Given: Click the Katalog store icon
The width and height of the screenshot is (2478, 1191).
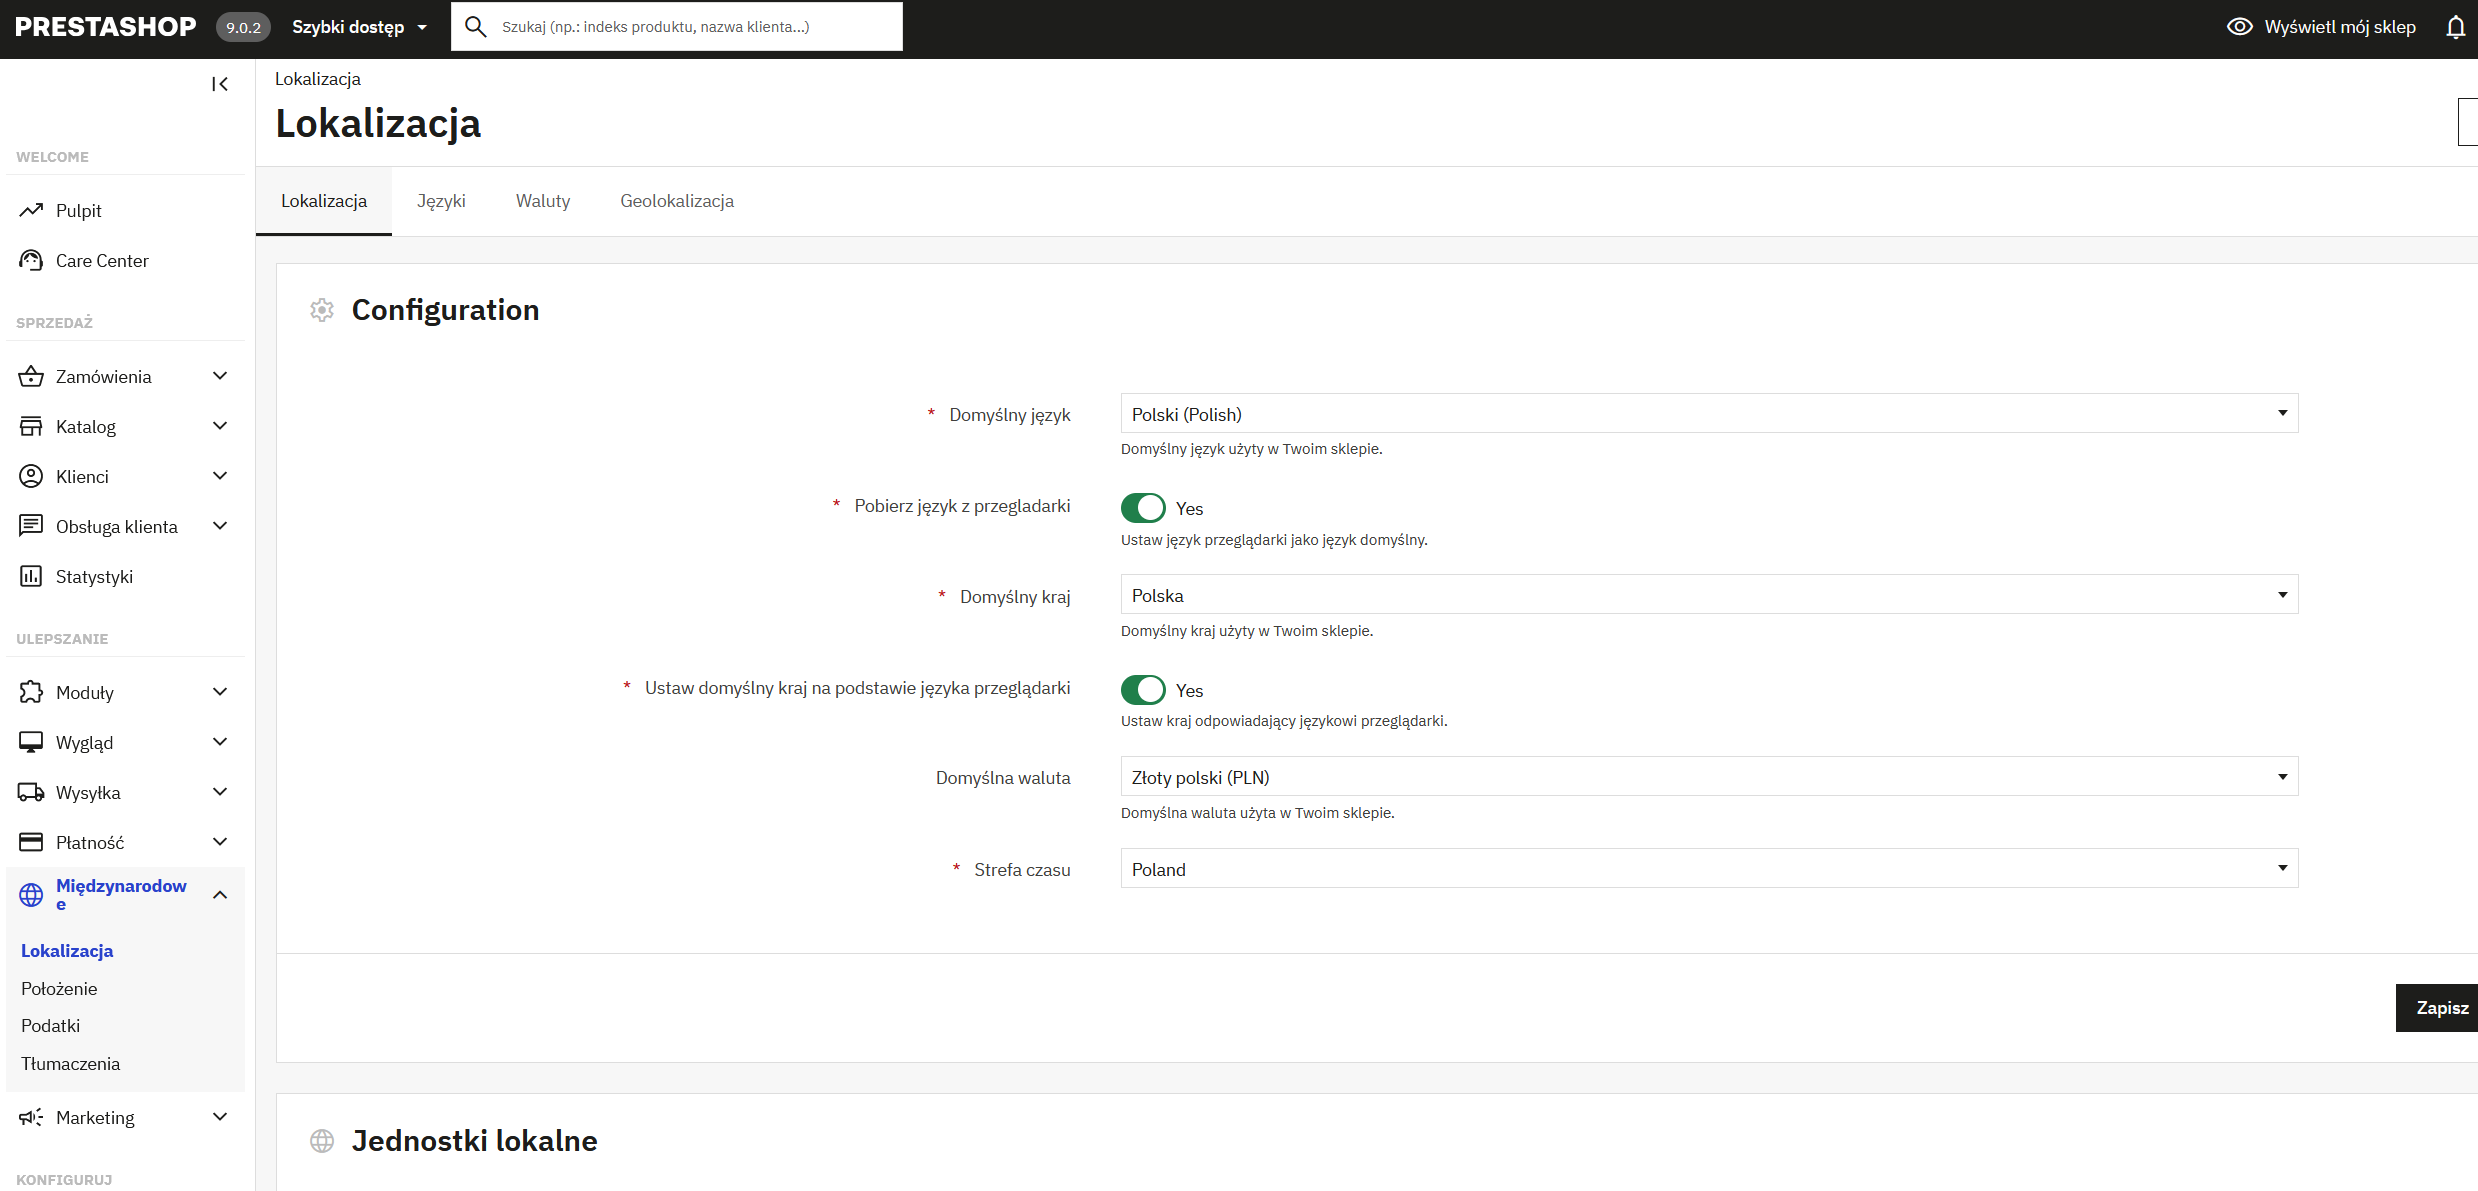Looking at the screenshot, I should [x=31, y=426].
